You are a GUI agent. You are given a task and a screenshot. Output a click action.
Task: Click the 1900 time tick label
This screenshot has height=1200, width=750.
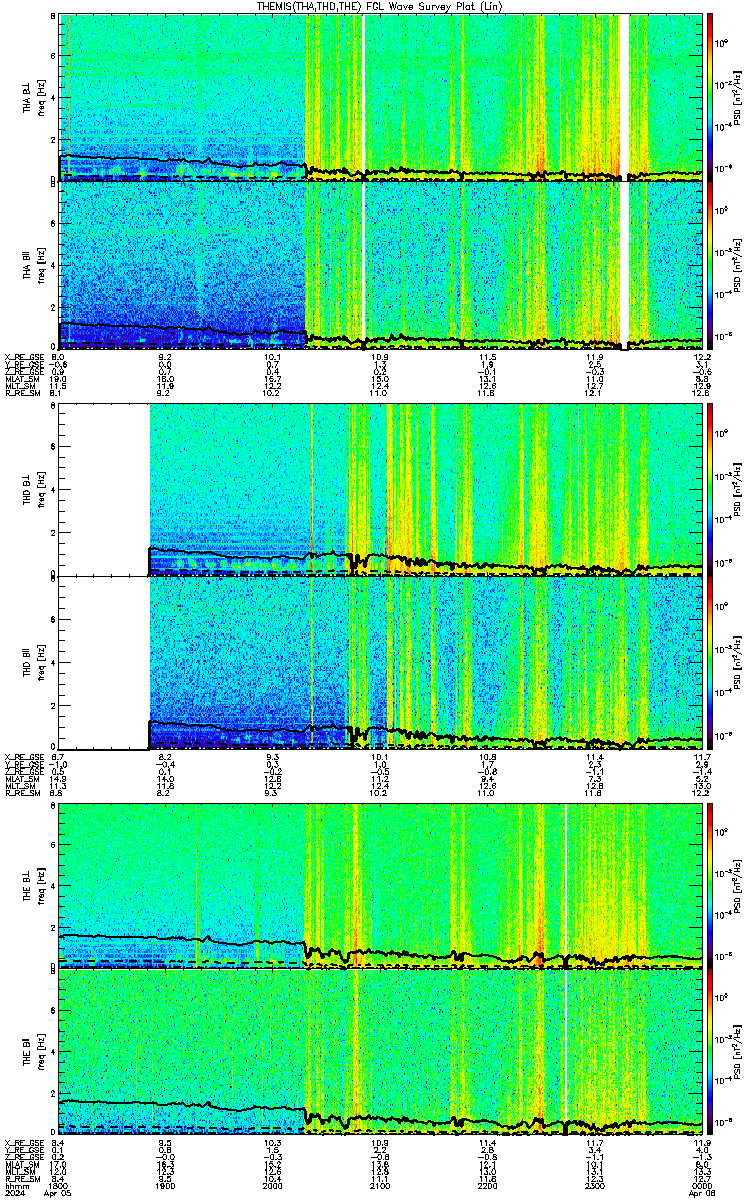pyautogui.click(x=166, y=1185)
